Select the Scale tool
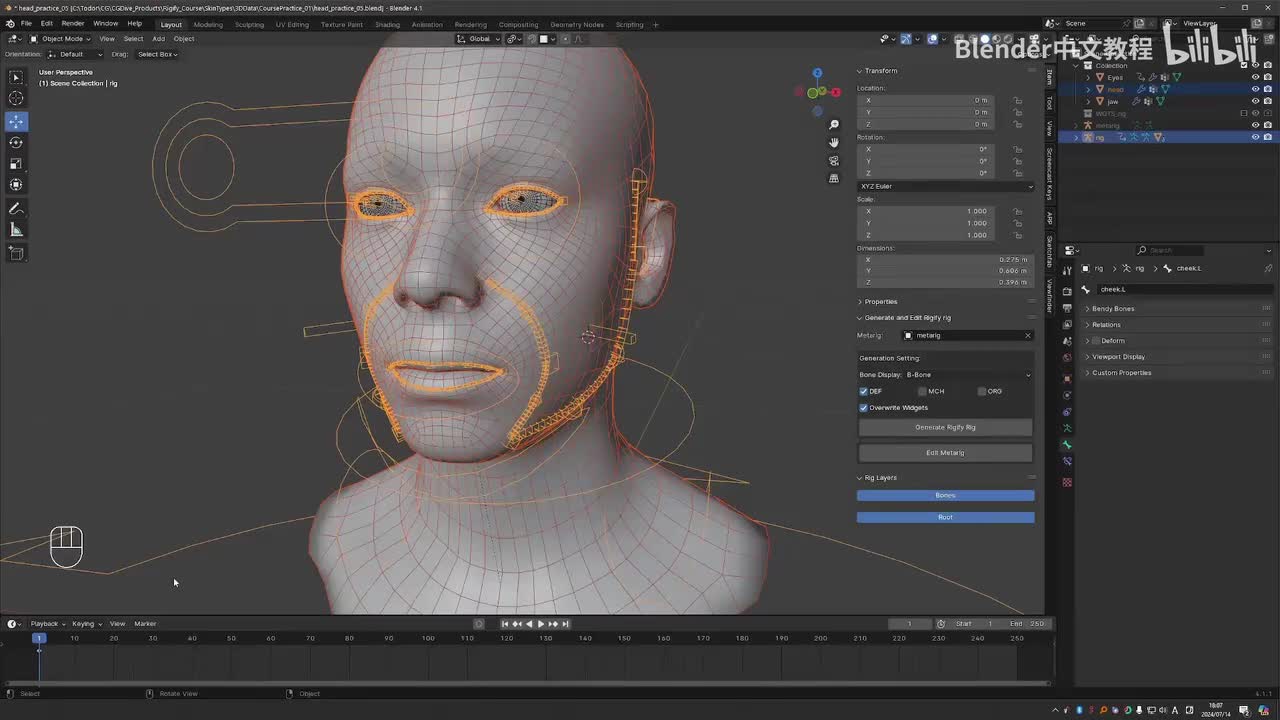 point(16,164)
